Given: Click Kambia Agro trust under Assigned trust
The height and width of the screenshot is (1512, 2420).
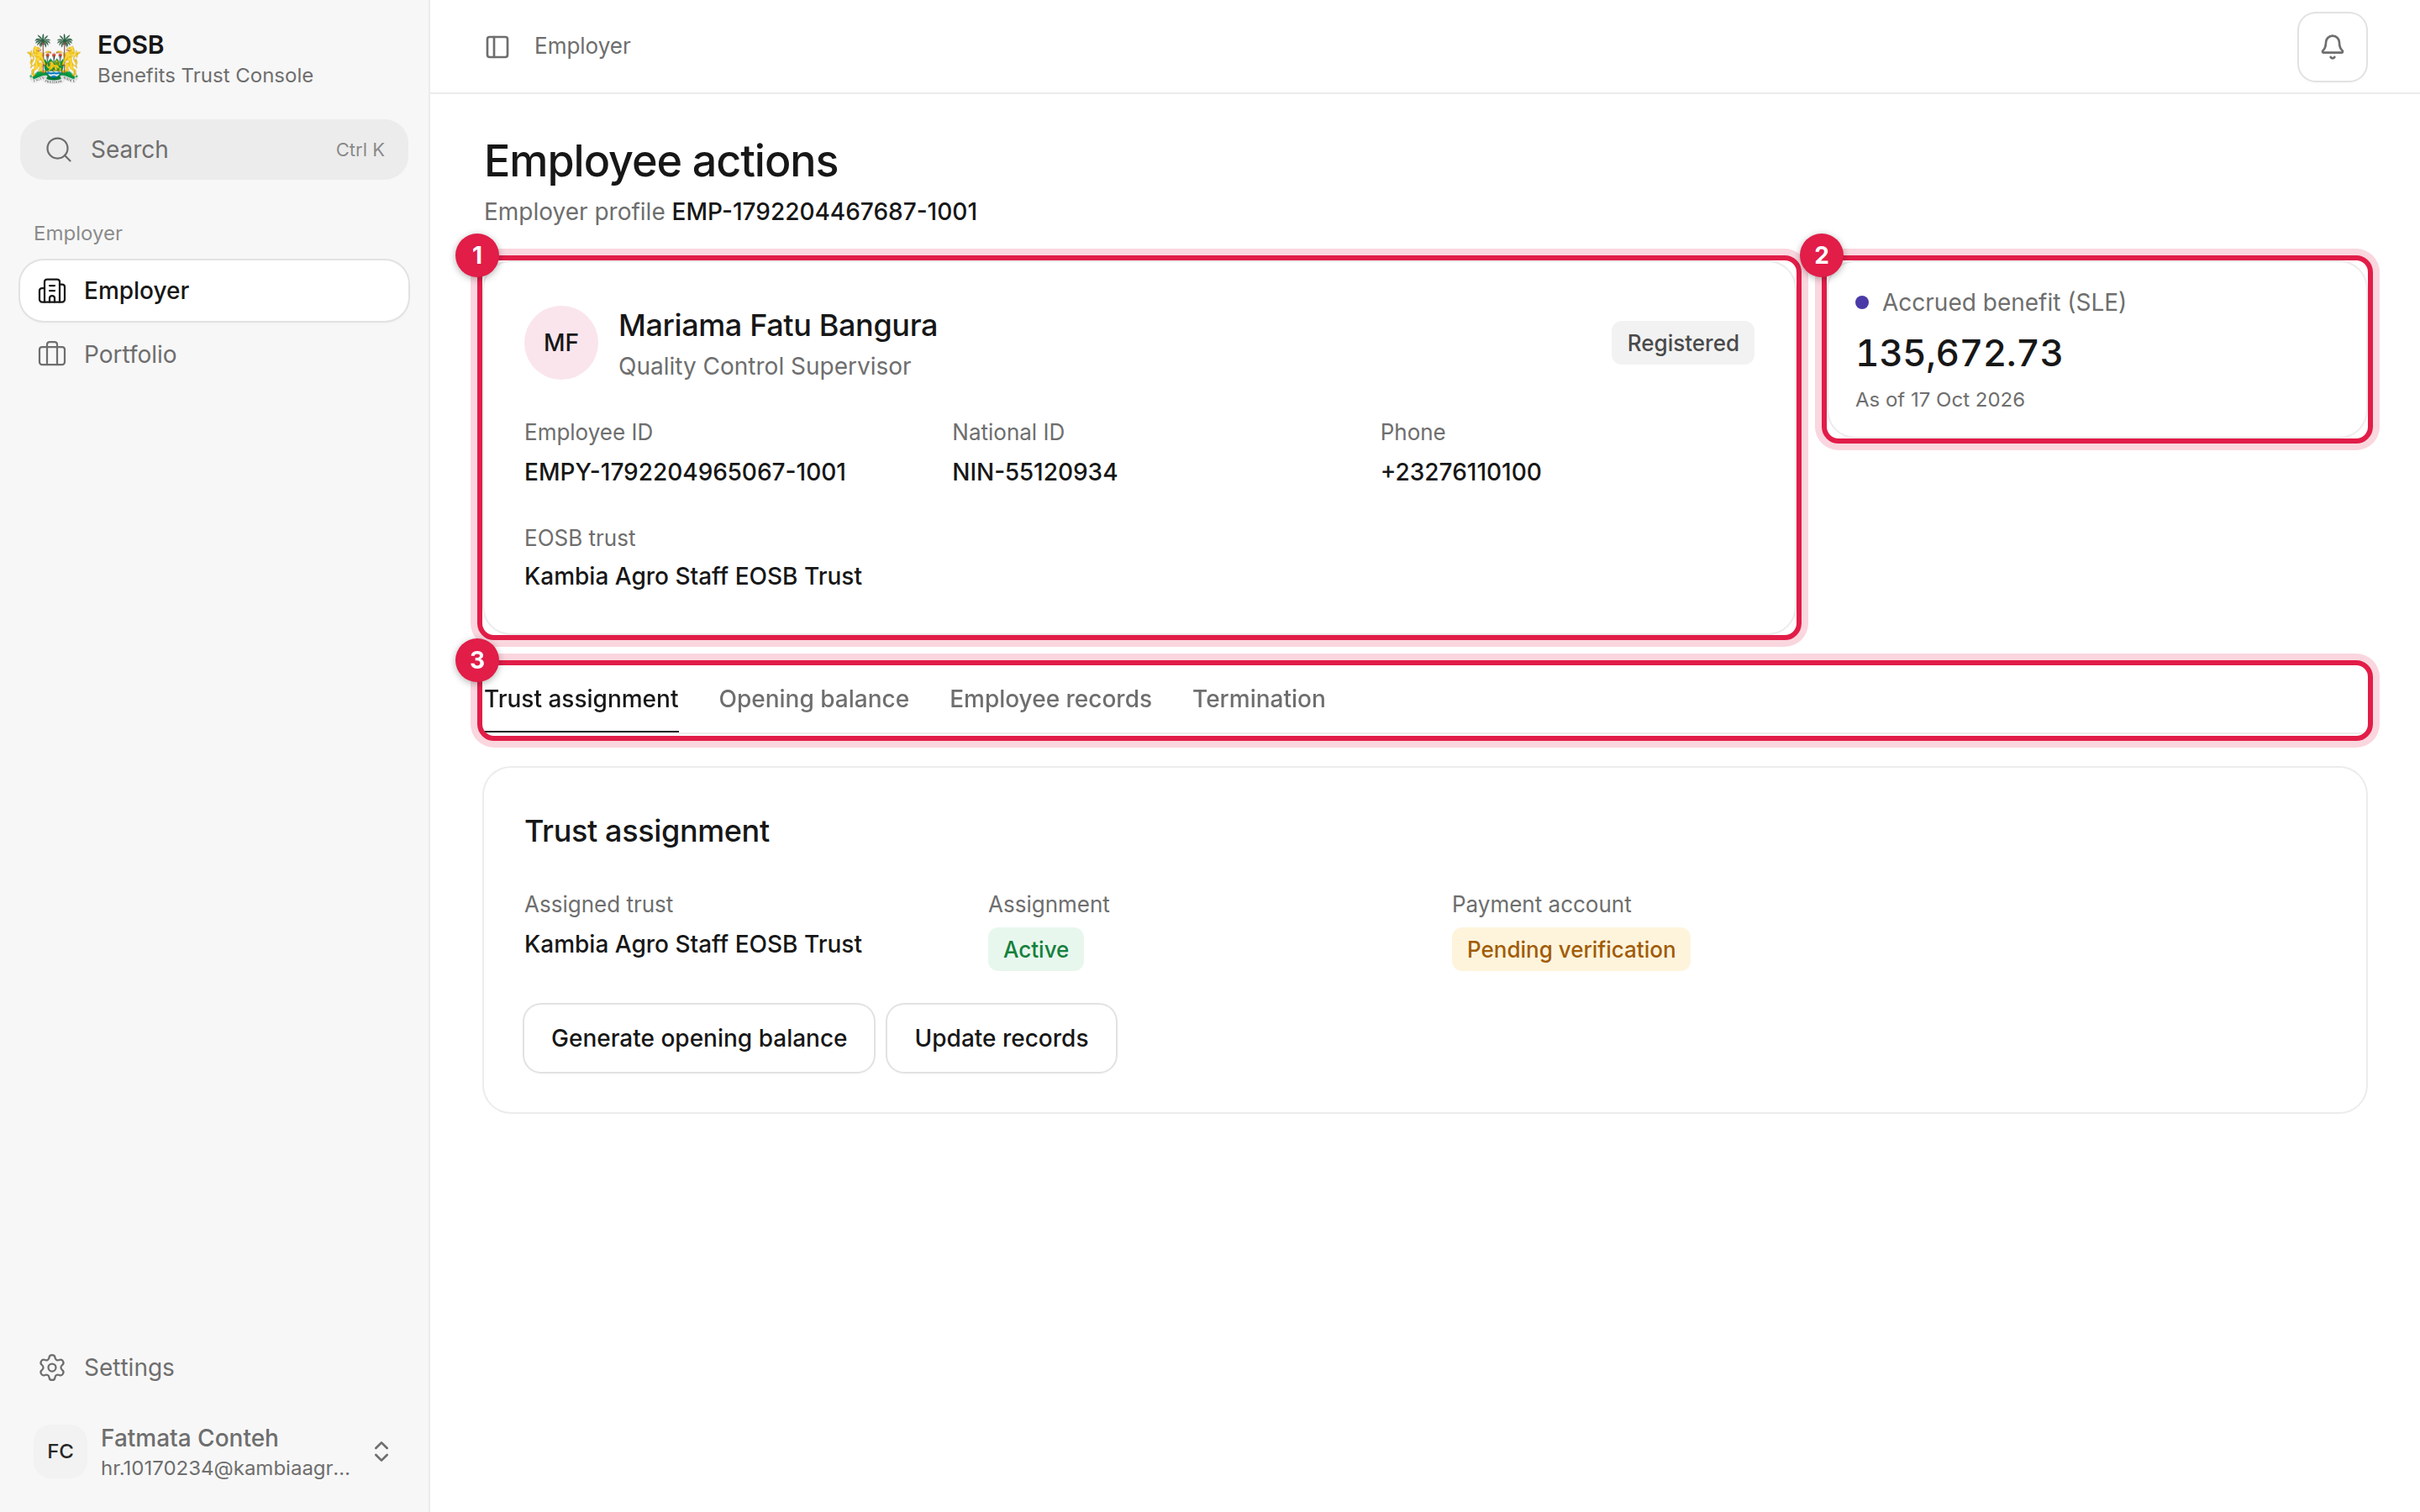Looking at the screenshot, I should 692,944.
